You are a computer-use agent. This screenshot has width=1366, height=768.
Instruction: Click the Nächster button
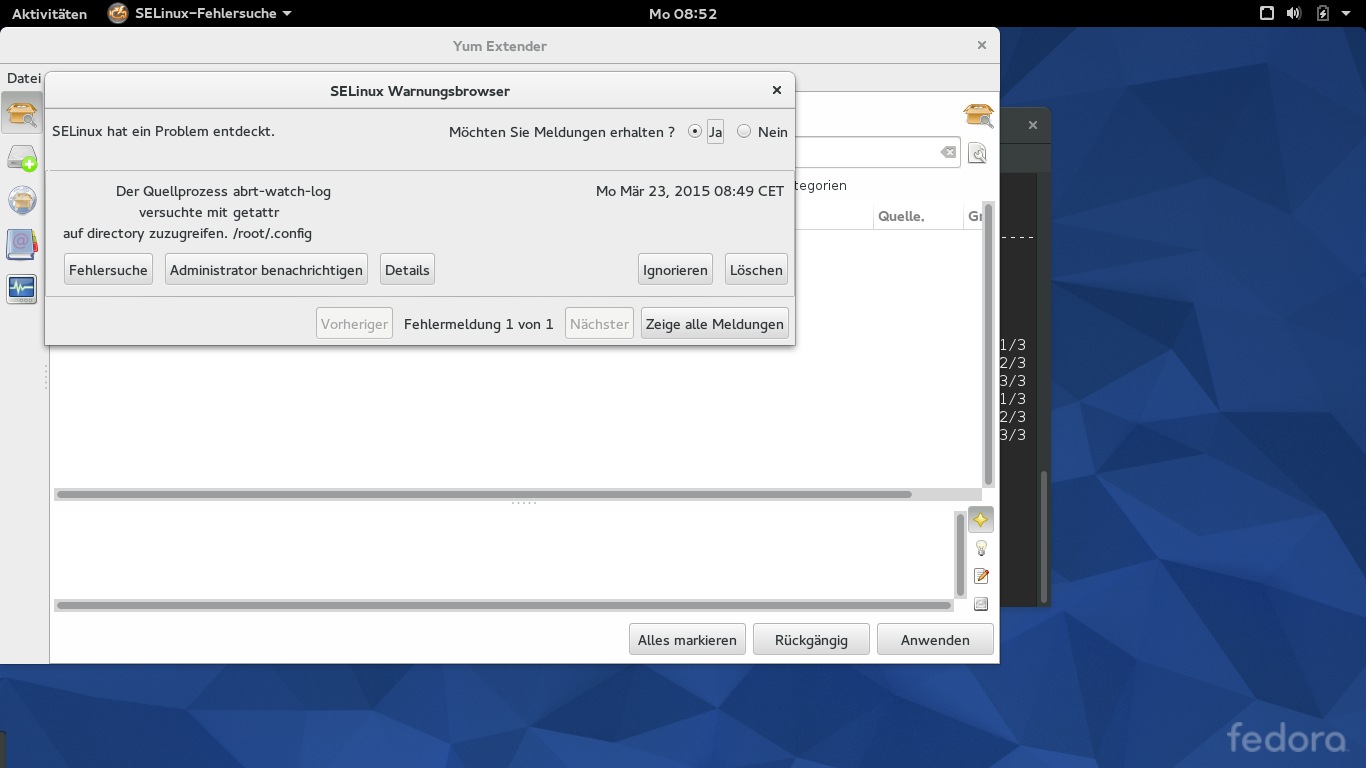(x=599, y=324)
